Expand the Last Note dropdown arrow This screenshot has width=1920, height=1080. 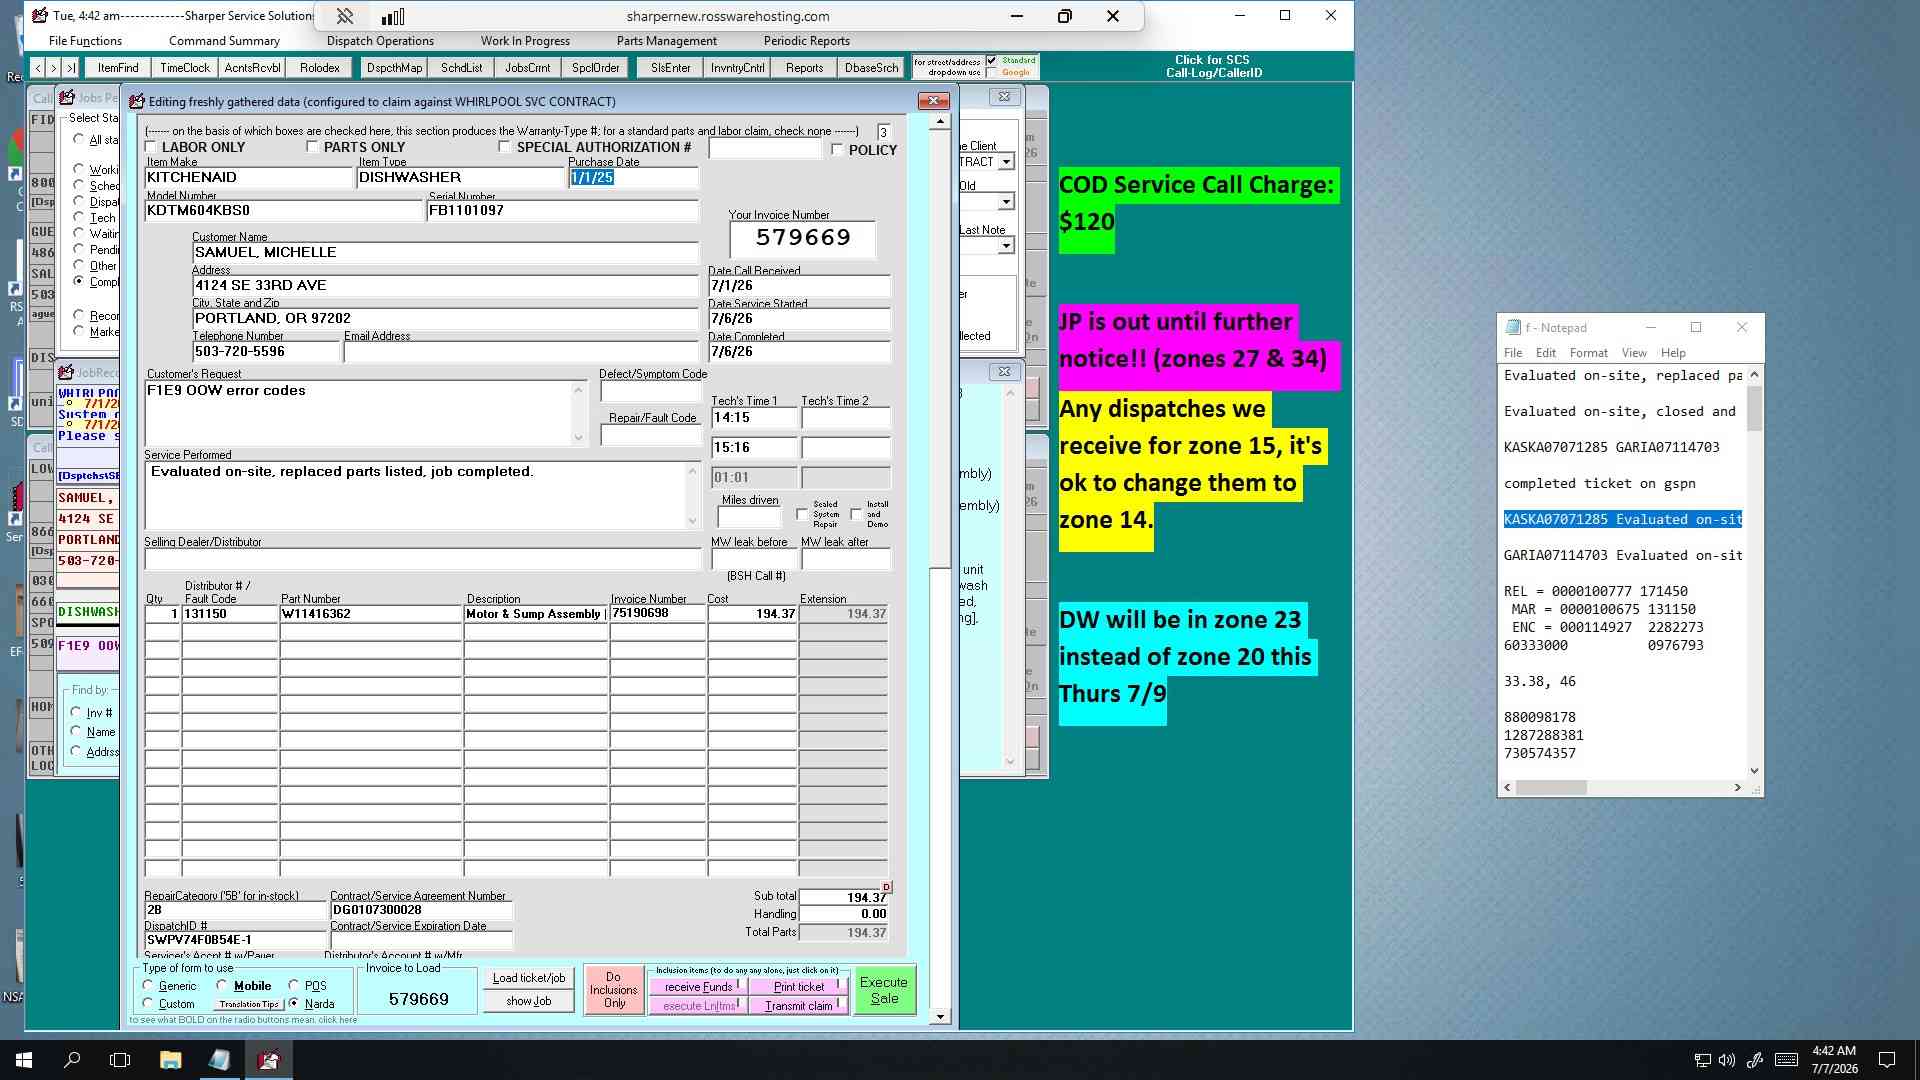point(1006,246)
